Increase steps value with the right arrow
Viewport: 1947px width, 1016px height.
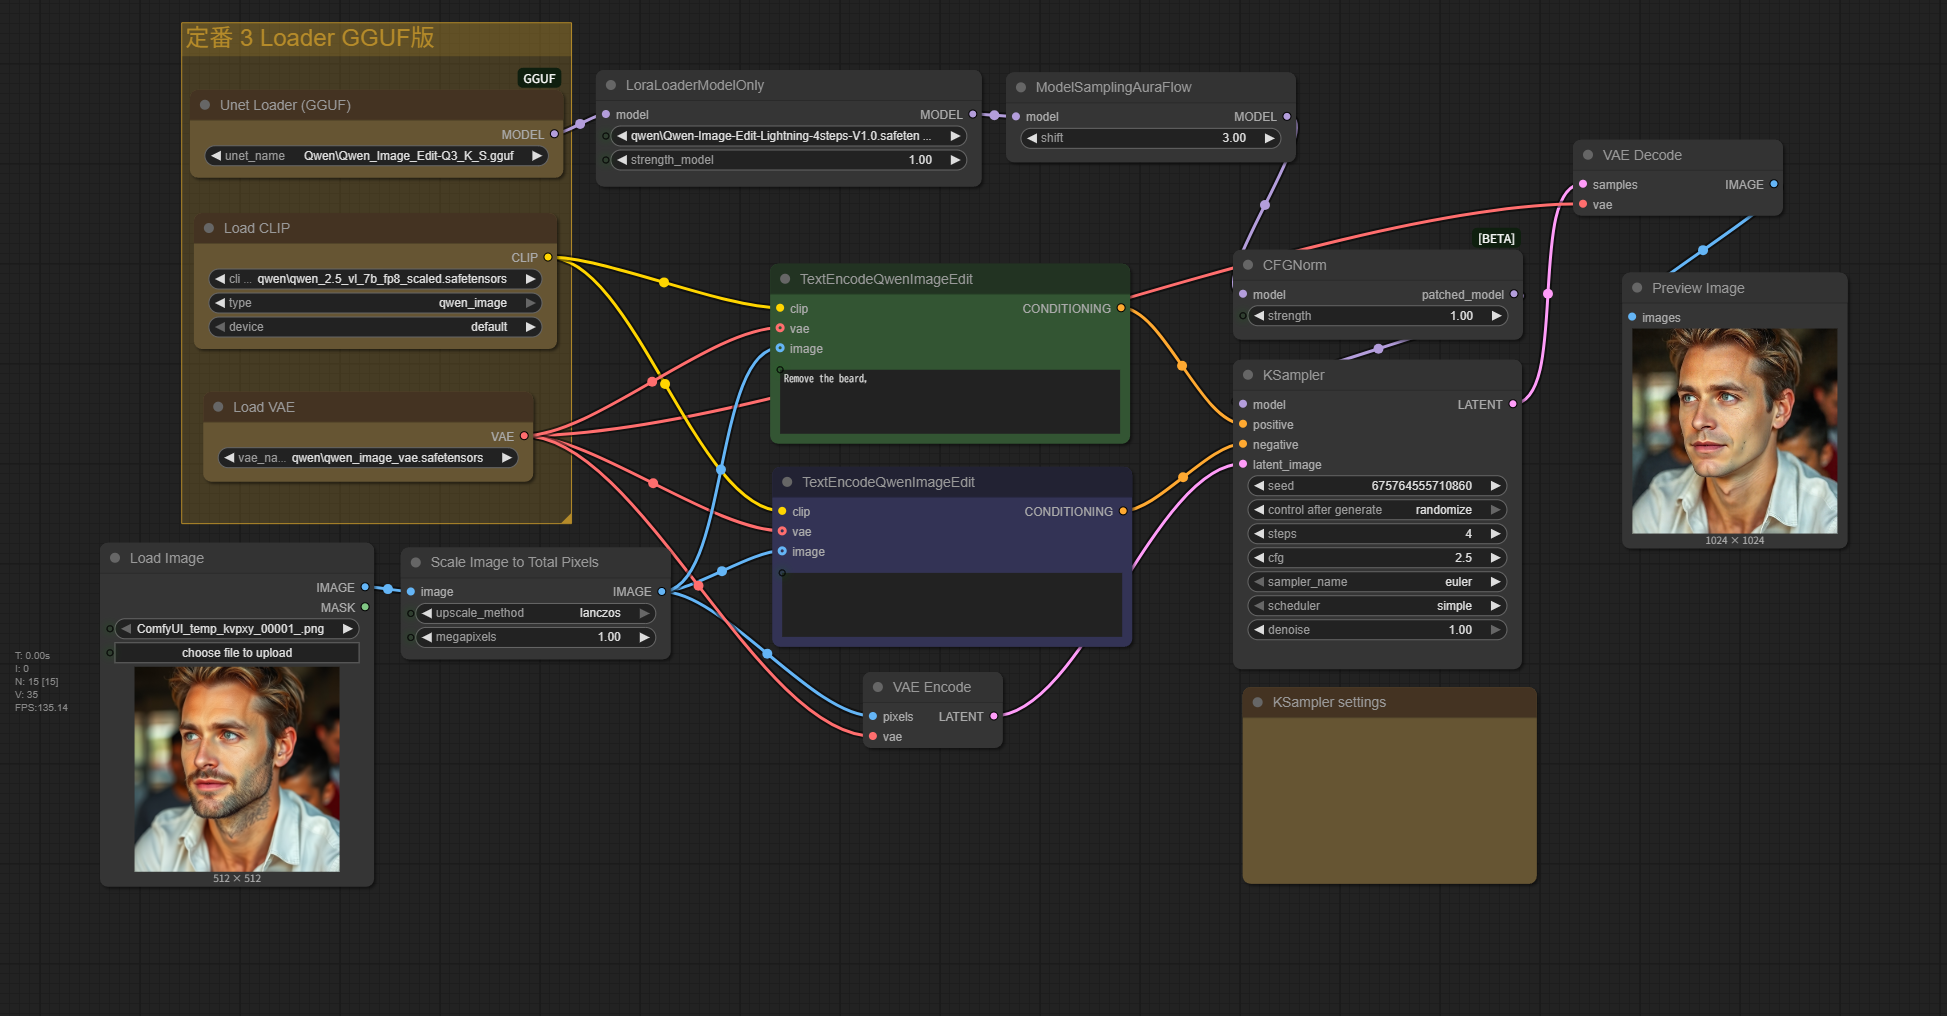[x=1495, y=534]
